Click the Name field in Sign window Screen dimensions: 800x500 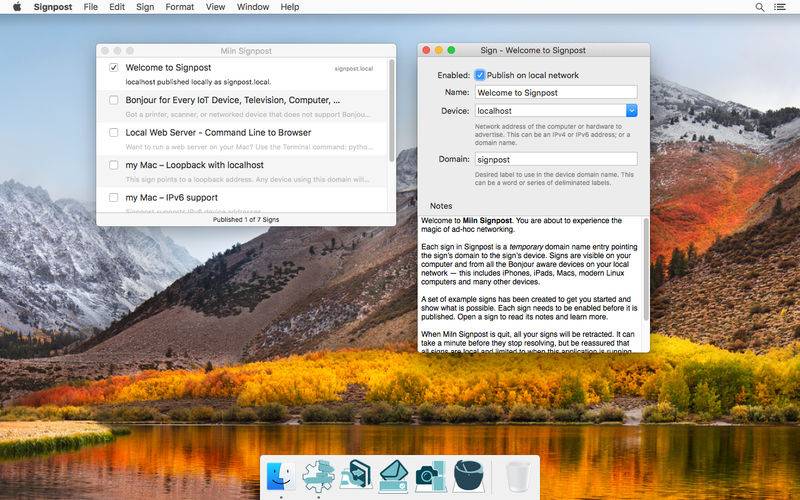point(556,92)
